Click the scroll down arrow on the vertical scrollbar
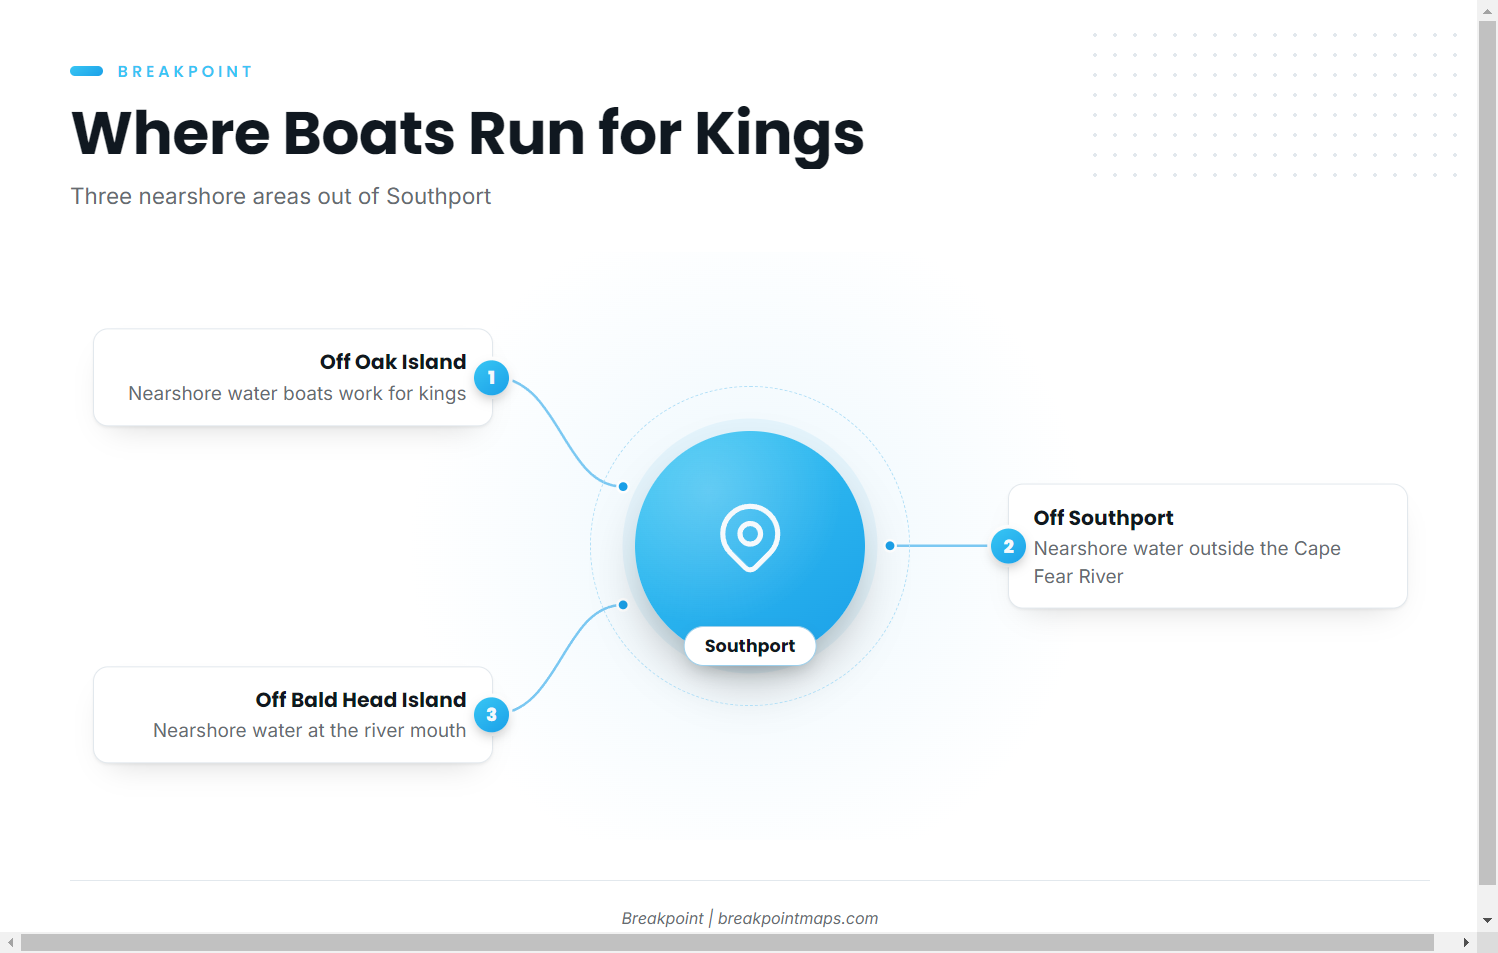Screen dimensions: 1498x953 pyautogui.click(x=1488, y=920)
